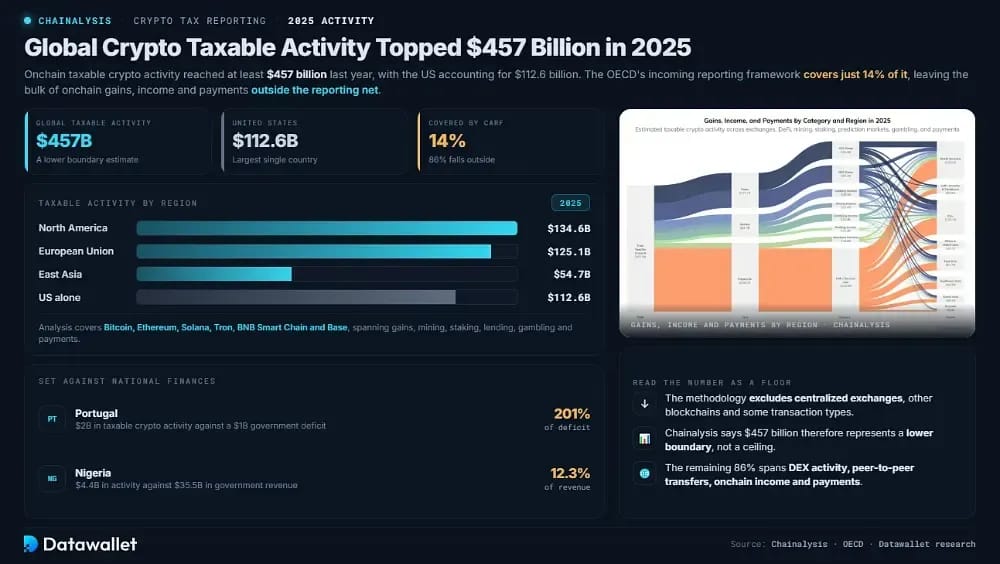The image size is (1000, 564).
Task: Click 'TAXABLE ACTIVITY BY REGION' section heading
Action: (x=118, y=204)
